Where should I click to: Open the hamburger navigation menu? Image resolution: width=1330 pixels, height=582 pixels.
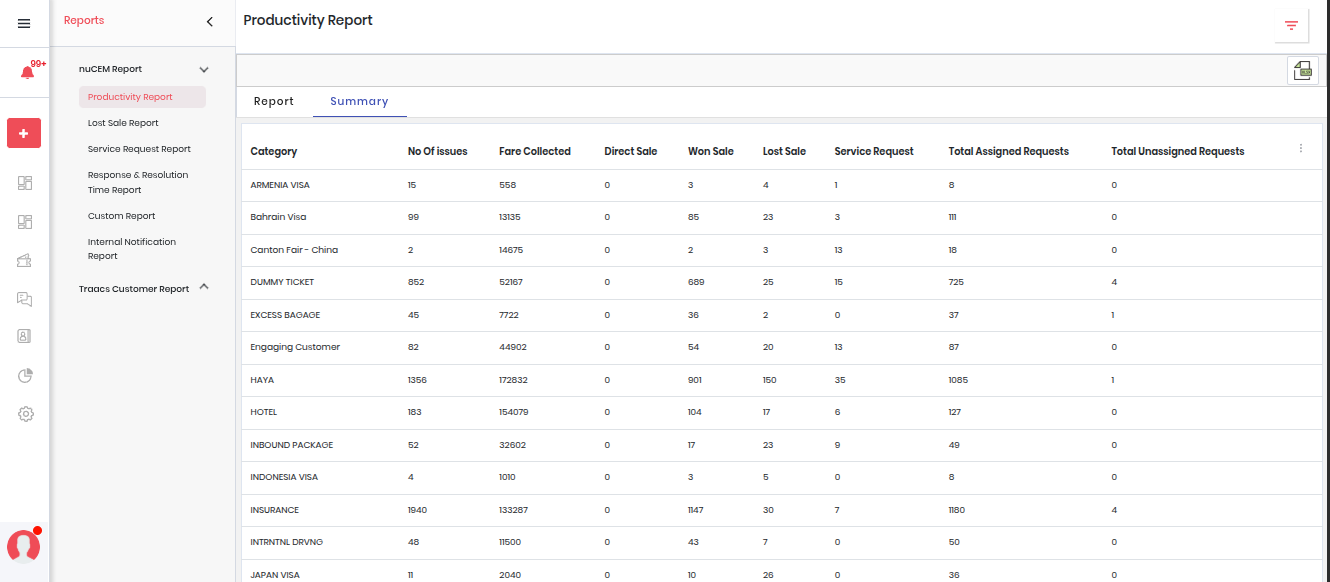[x=24, y=24]
